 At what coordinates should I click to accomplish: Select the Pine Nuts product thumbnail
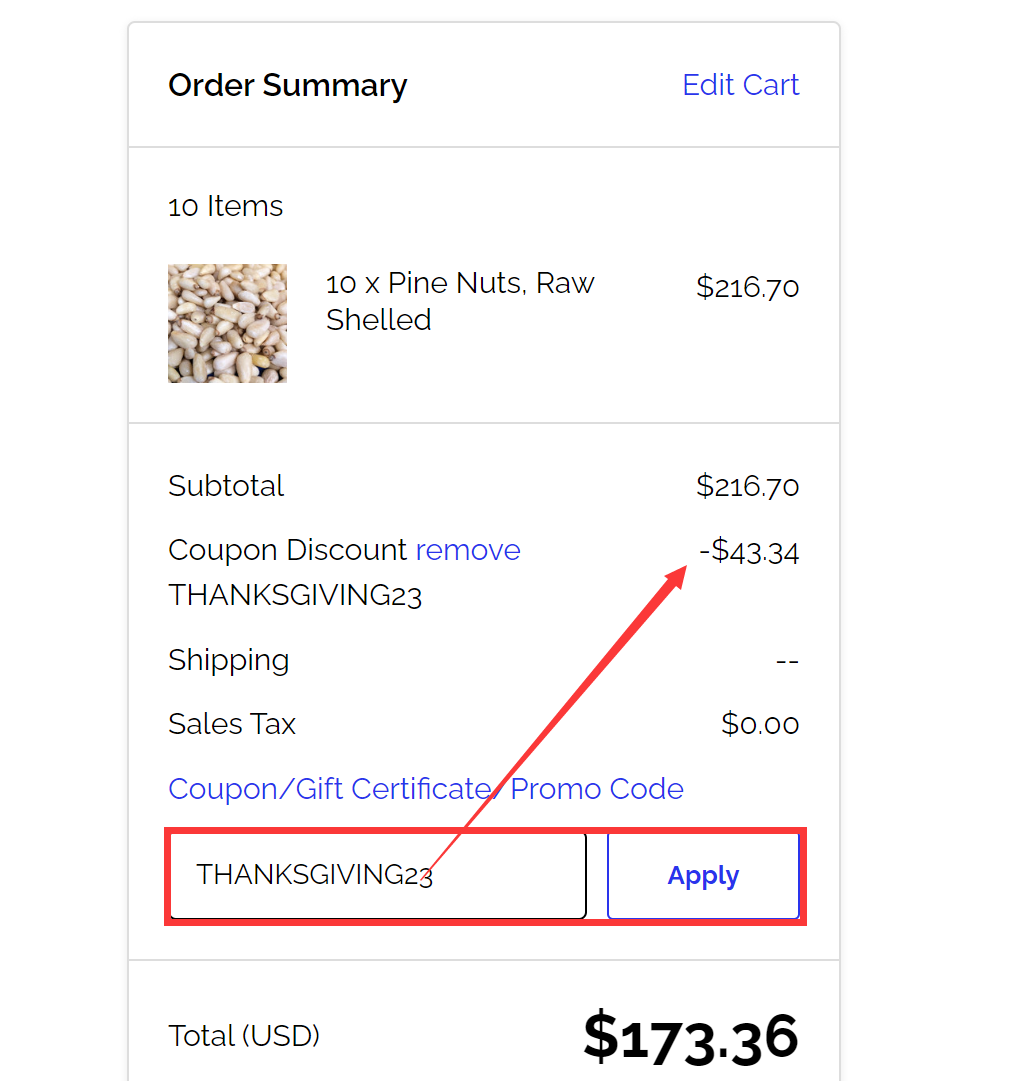point(227,323)
